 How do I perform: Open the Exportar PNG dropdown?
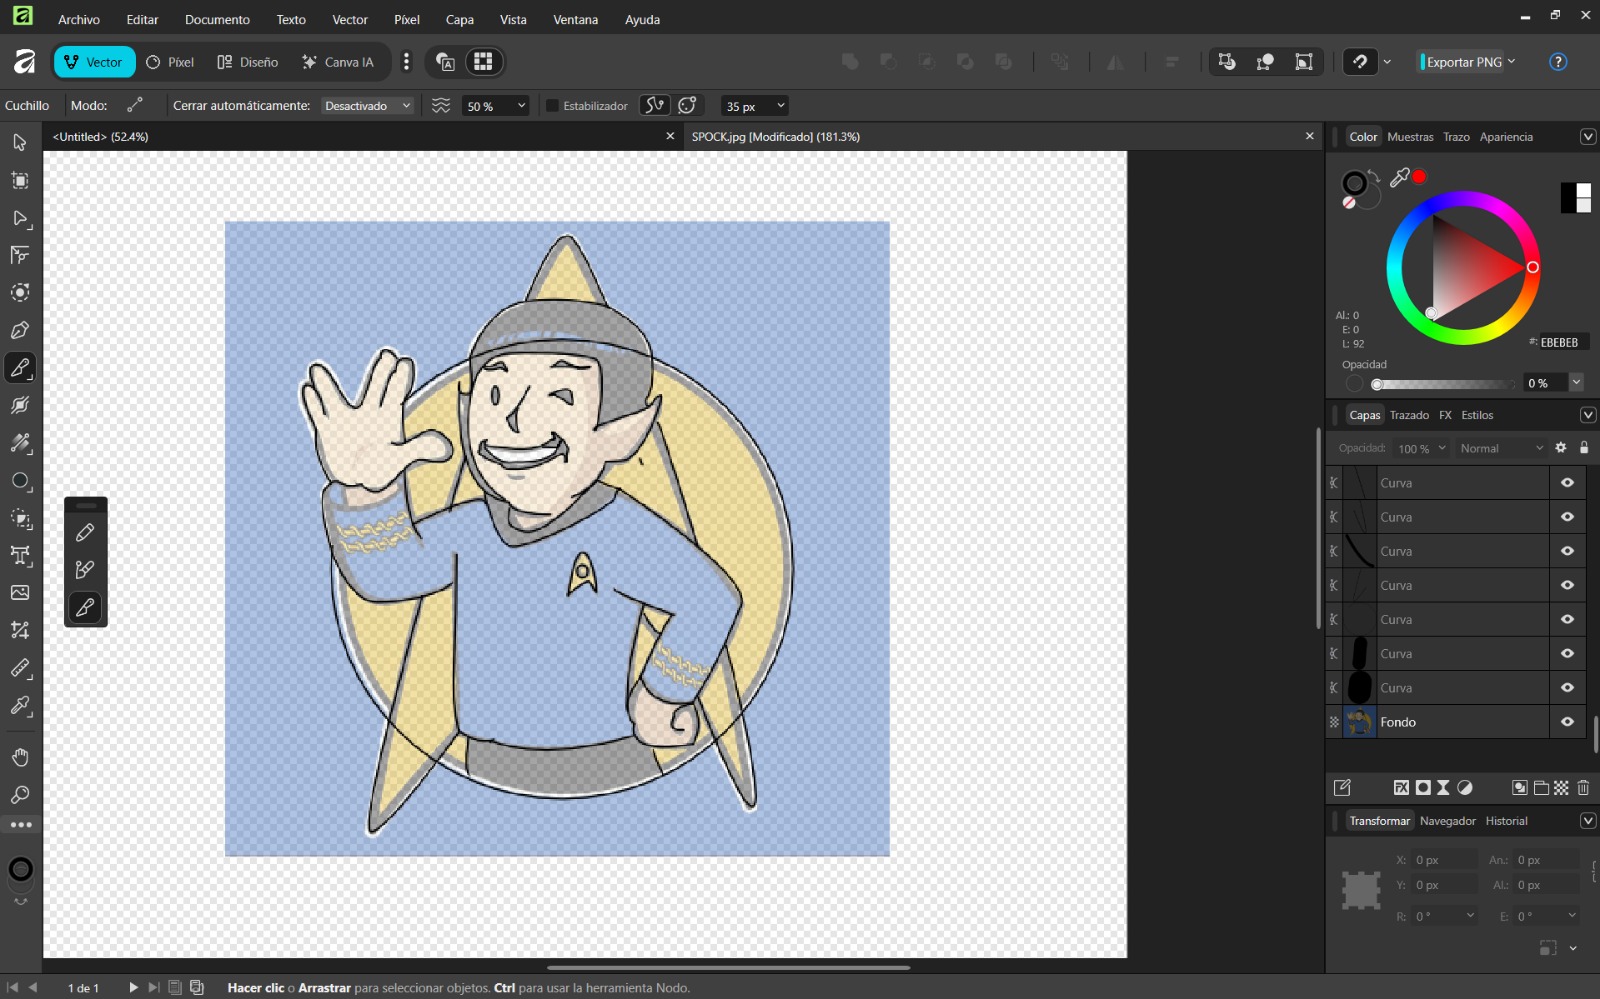1511,61
